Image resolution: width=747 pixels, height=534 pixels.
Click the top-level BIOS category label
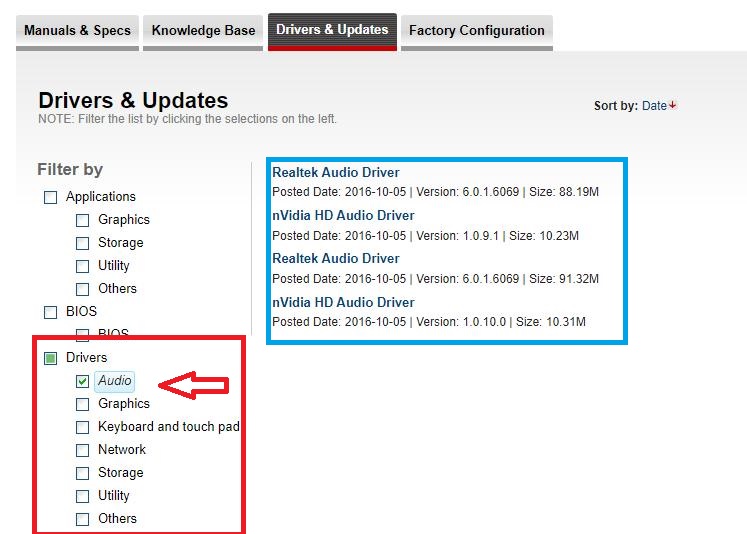pyautogui.click(x=81, y=312)
